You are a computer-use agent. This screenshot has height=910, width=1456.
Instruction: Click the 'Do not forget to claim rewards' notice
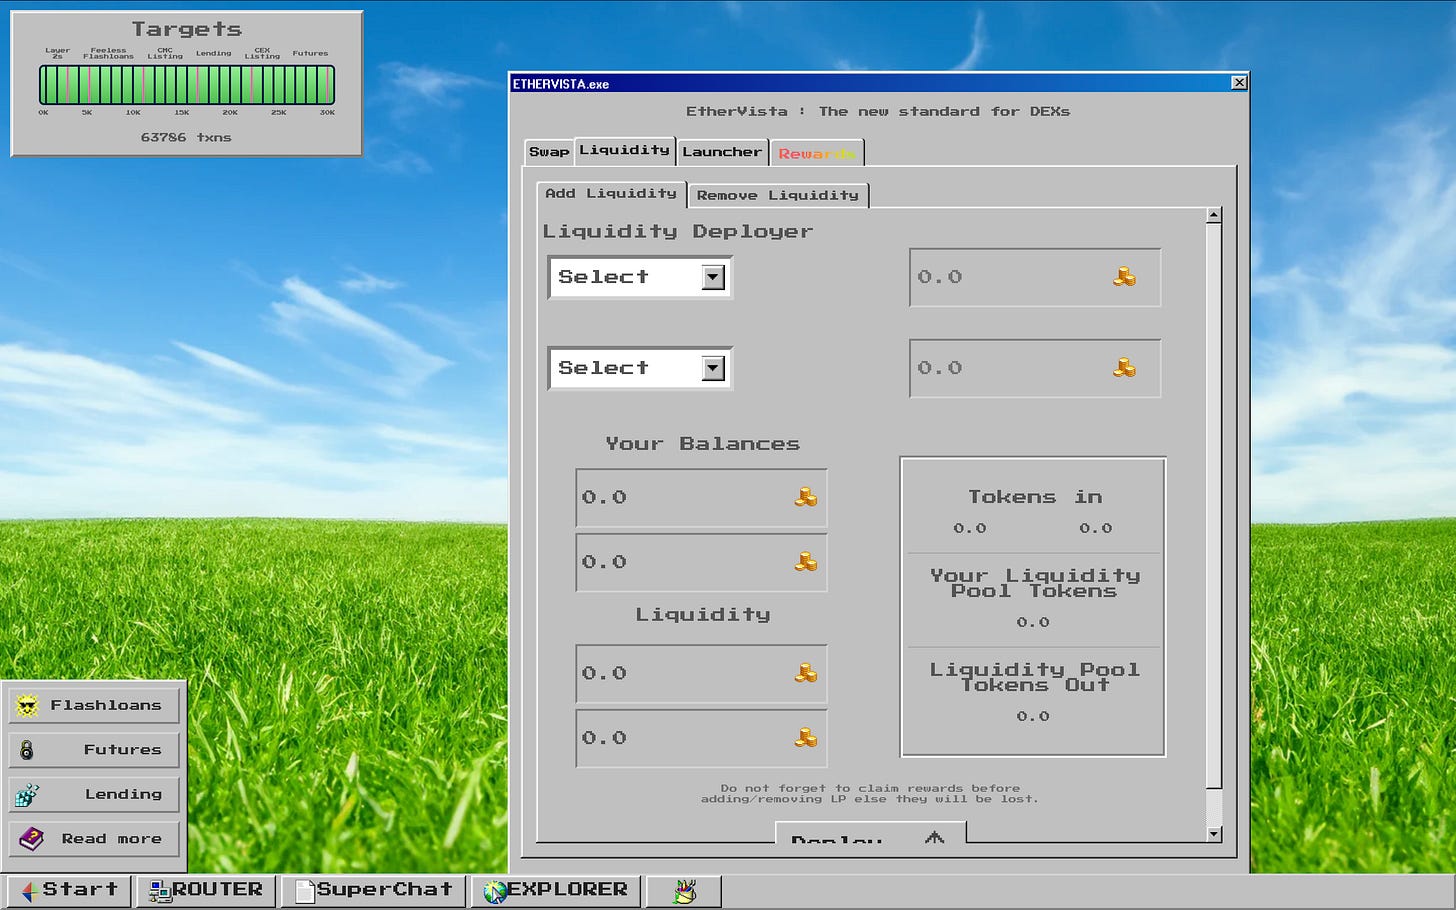coord(870,794)
